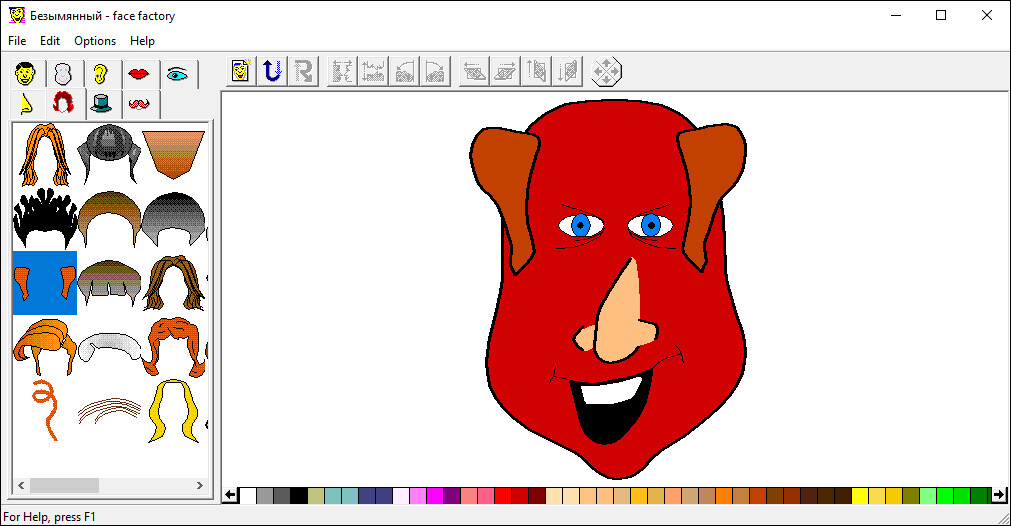Click the skew downward toolbar icon

pyautogui.click(x=567, y=70)
